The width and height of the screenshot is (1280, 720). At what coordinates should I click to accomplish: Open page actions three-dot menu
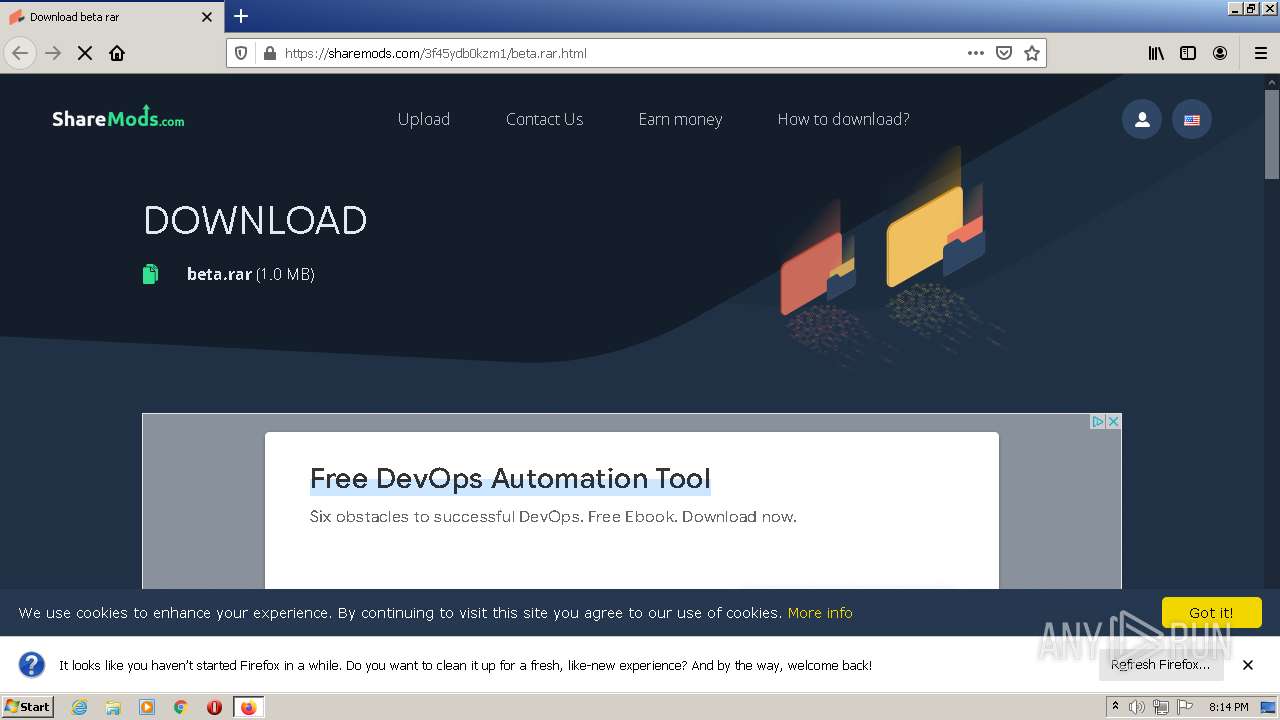[976, 53]
